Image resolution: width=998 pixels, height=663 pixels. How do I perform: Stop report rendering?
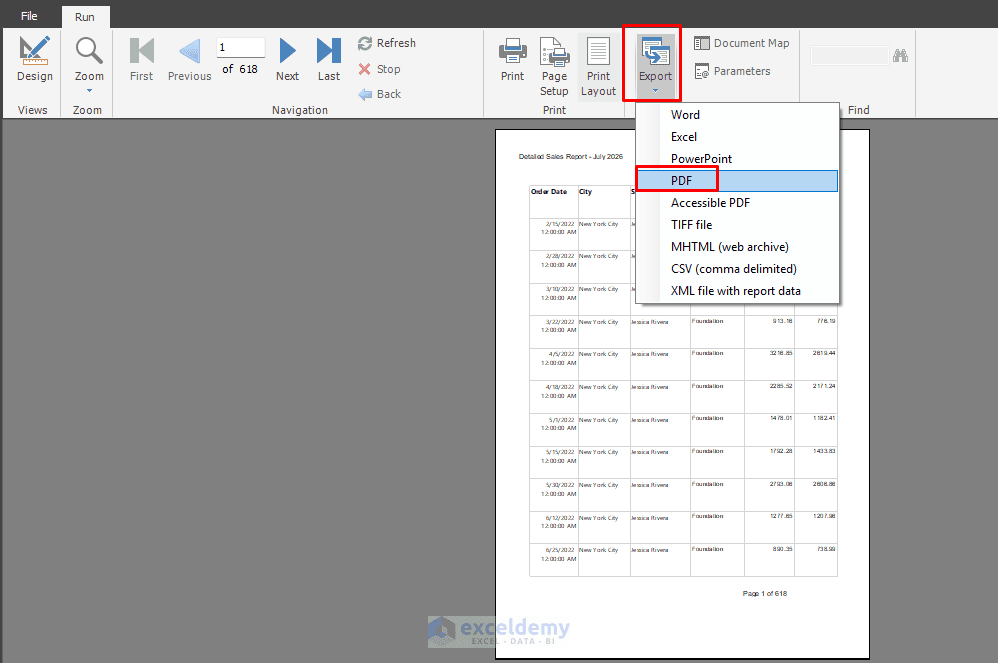point(379,69)
